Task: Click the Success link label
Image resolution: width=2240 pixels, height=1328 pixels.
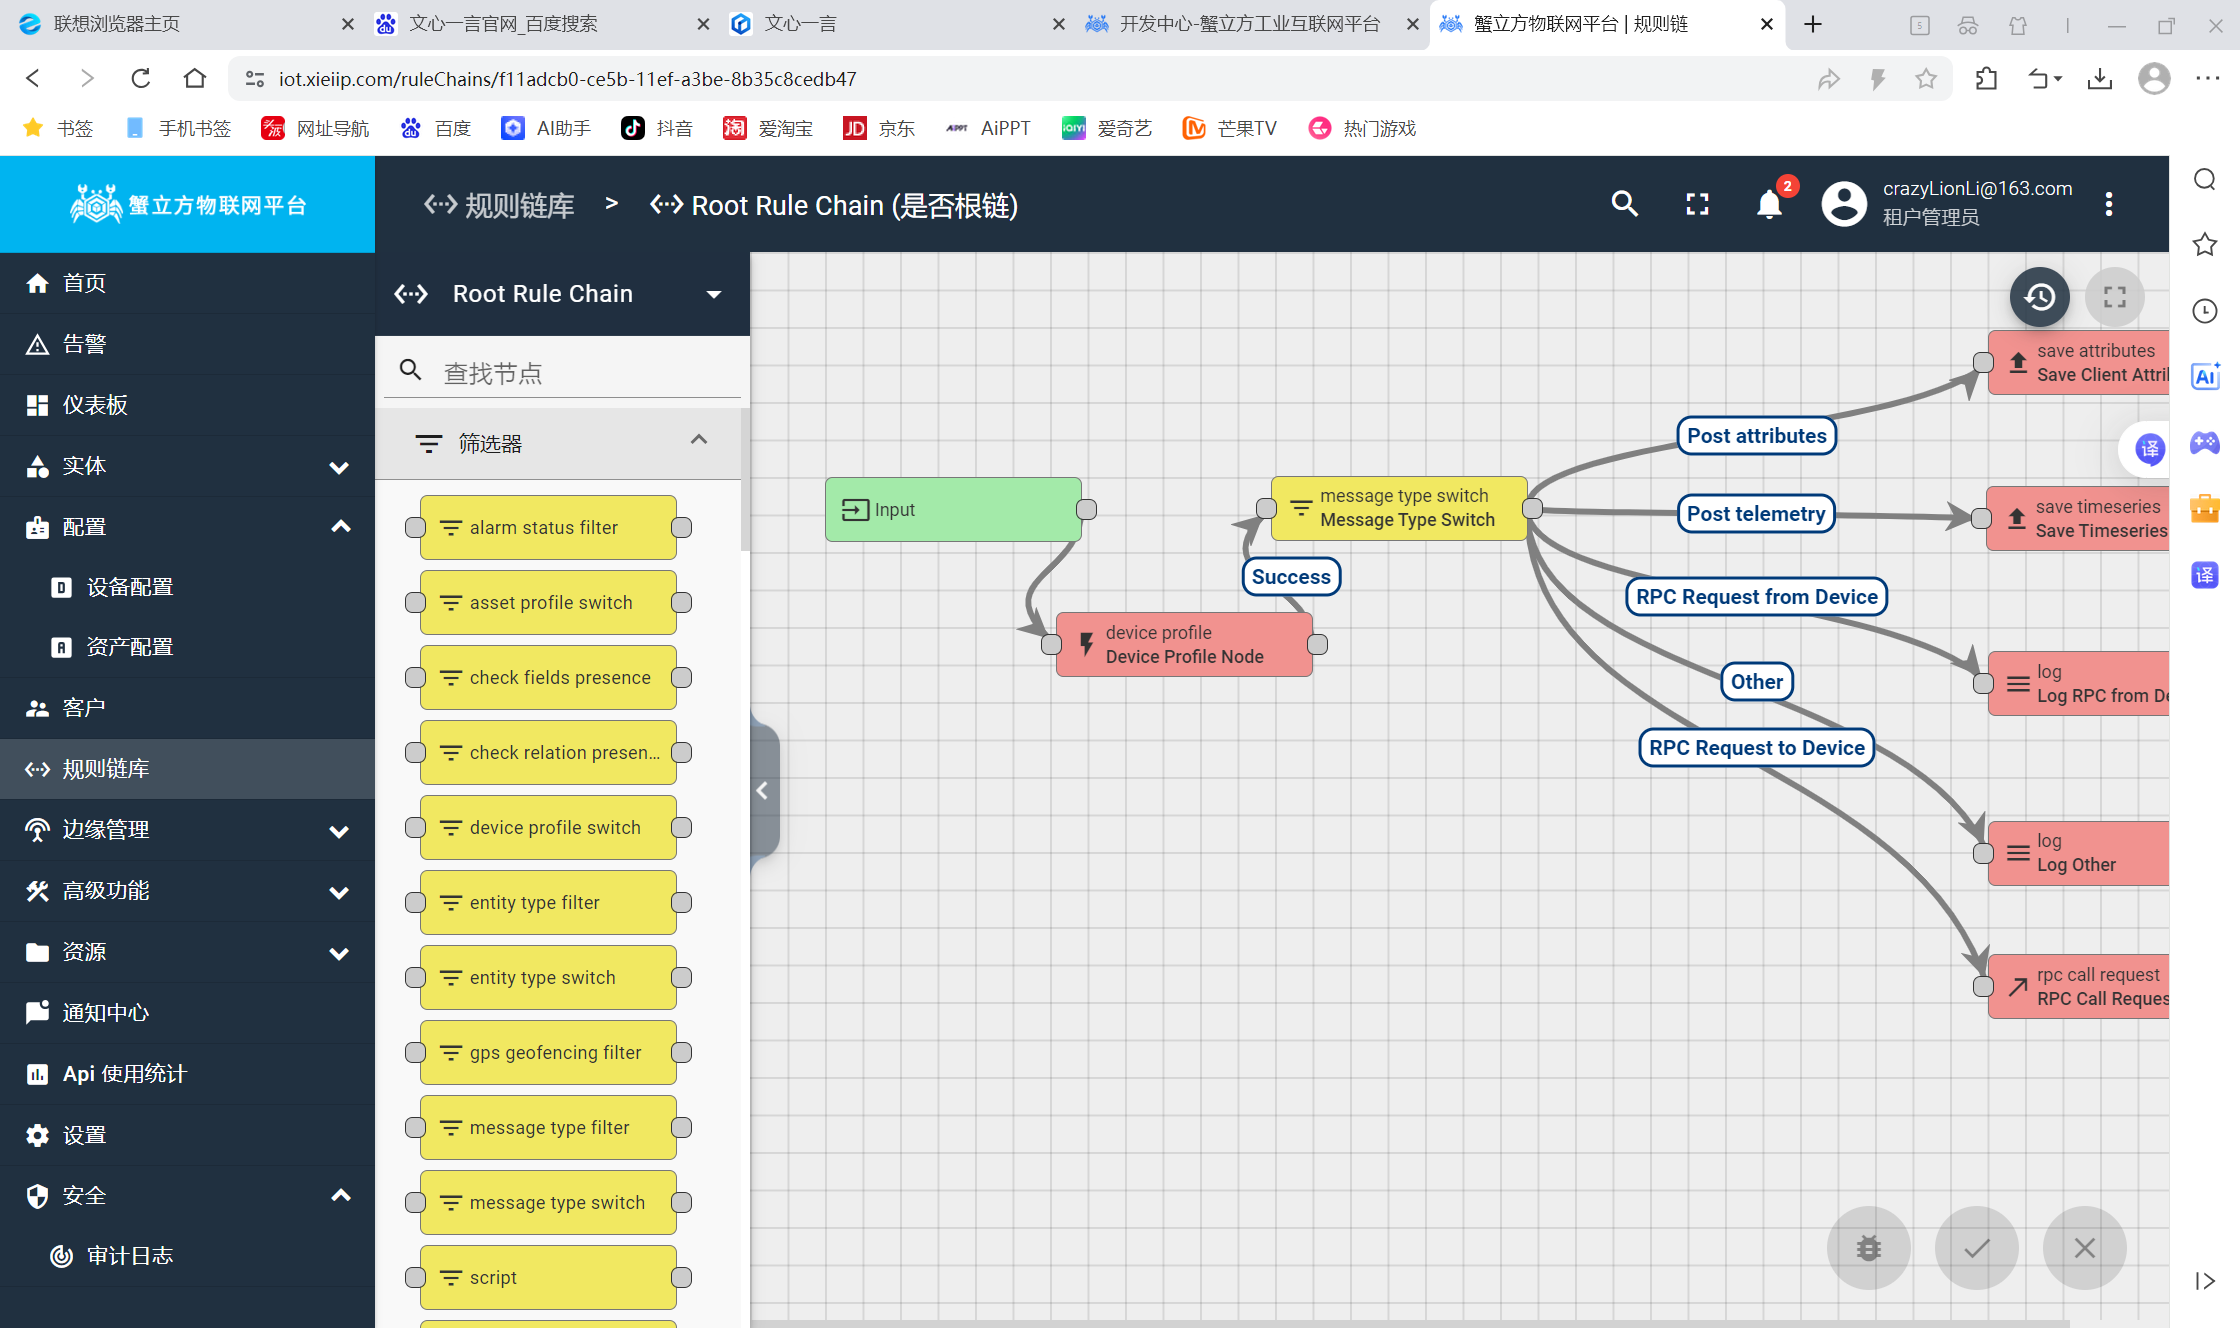Action: 1291,577
